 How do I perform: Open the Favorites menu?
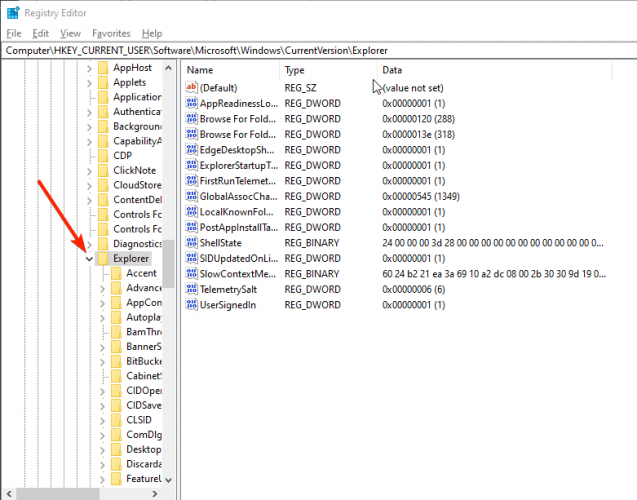coord(111,34)
